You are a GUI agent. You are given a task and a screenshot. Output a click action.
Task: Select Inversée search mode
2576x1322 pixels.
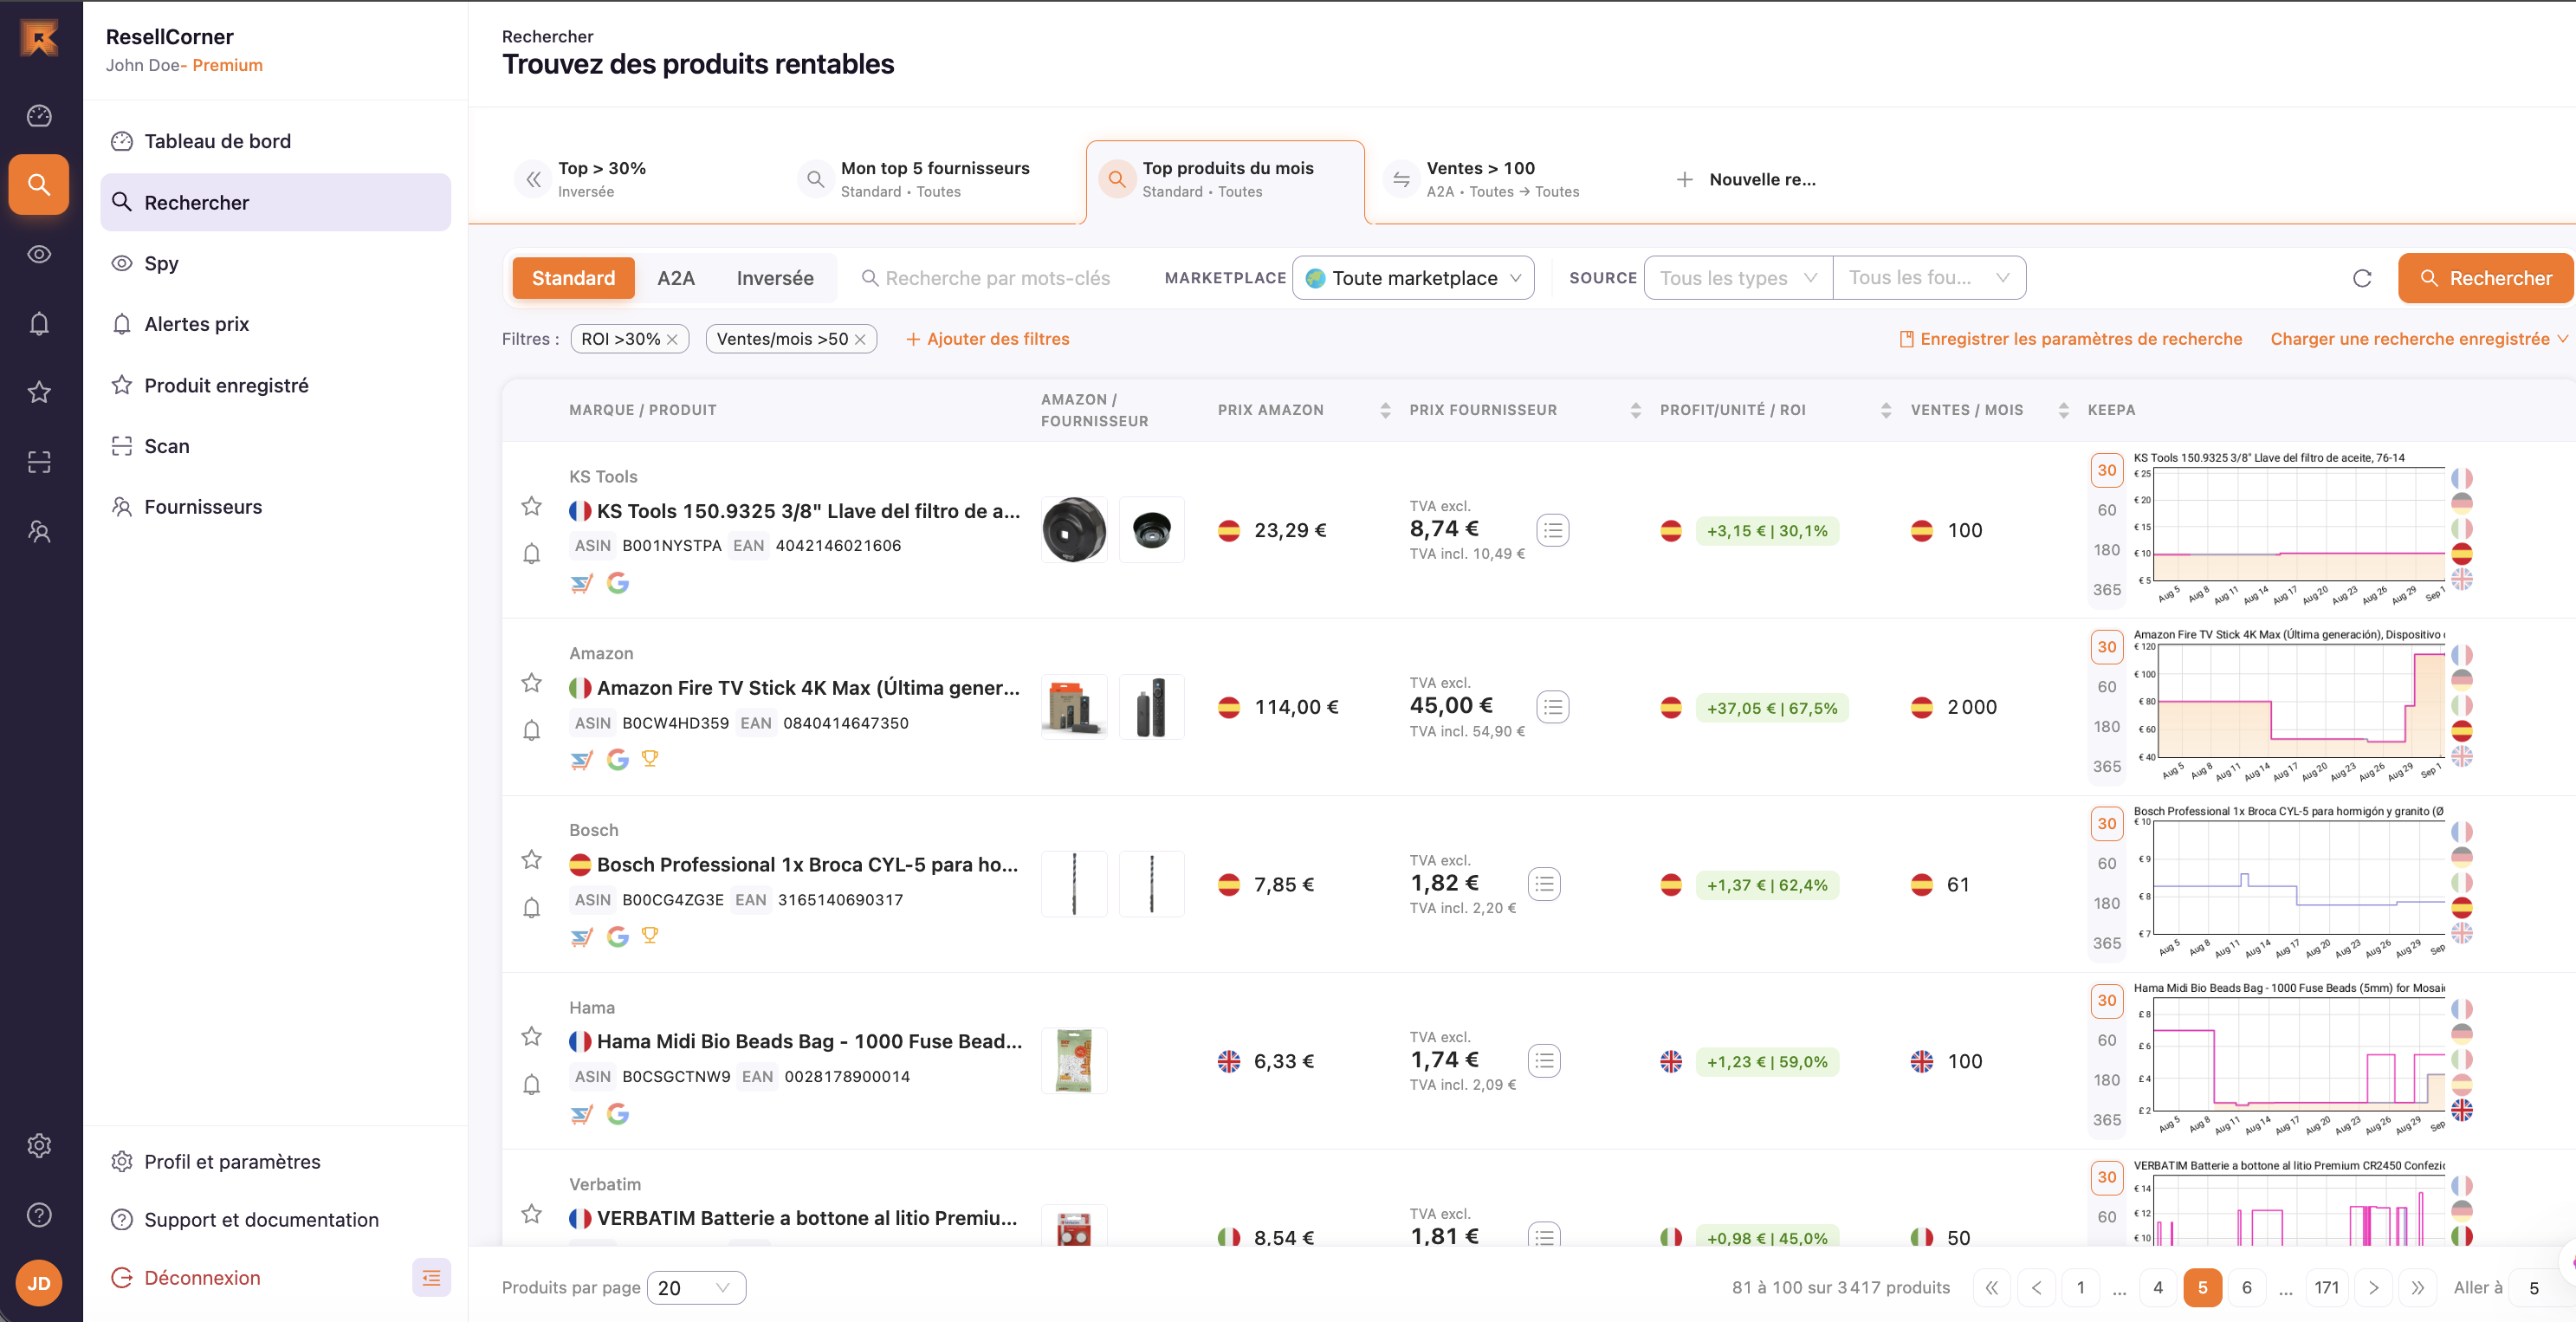[775, 278]
